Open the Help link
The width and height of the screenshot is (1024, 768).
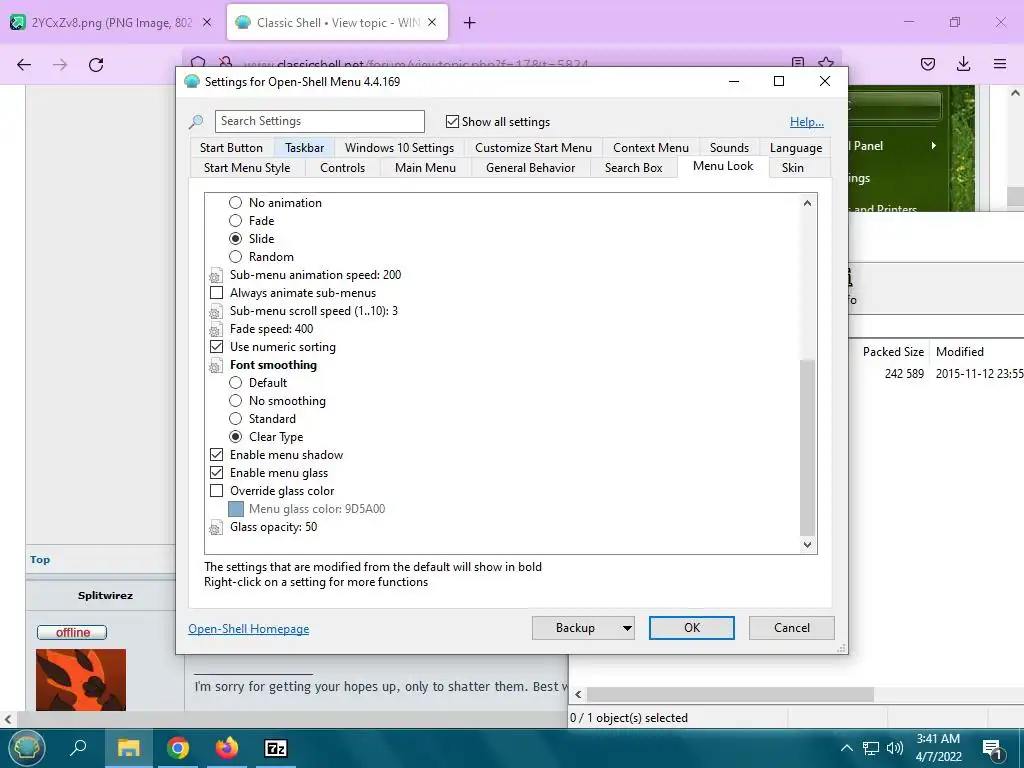coord(807,122)
